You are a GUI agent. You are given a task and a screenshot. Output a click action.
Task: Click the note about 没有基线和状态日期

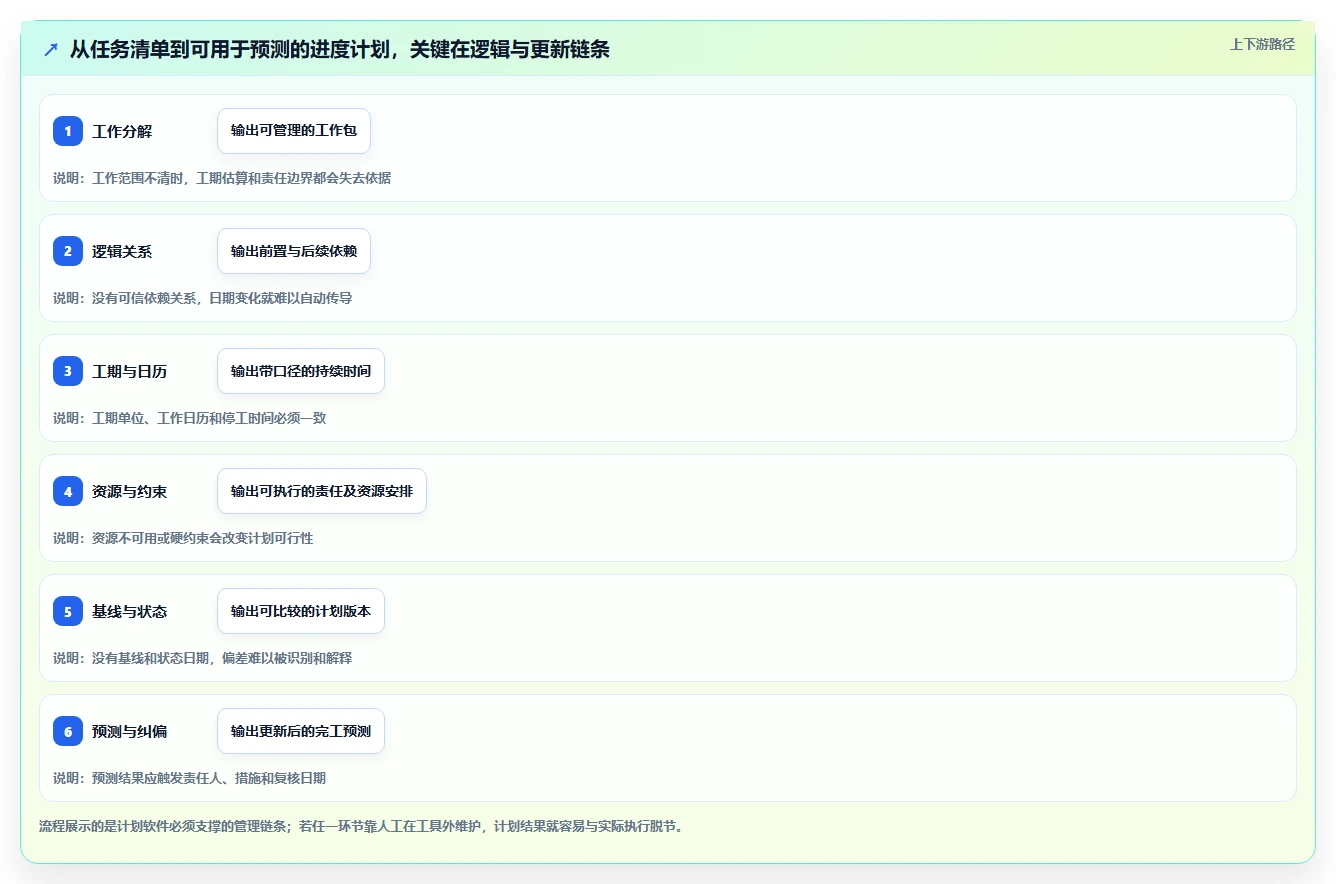point(203,658)
